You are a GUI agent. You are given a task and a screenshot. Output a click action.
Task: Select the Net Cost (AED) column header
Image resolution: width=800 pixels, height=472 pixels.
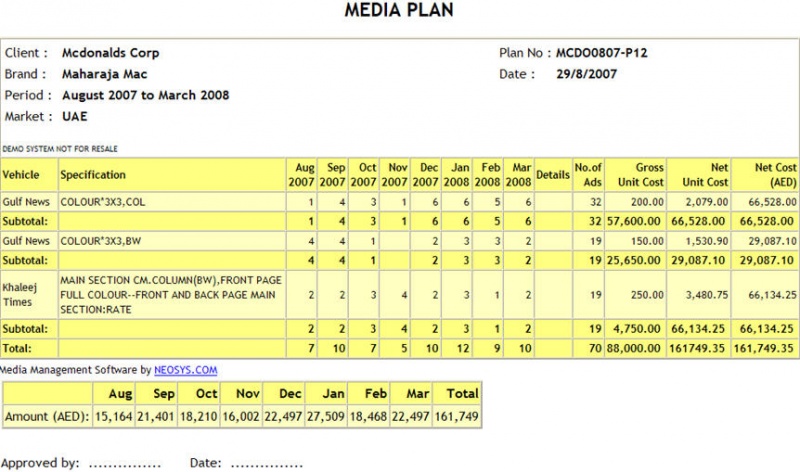[764, 175]
